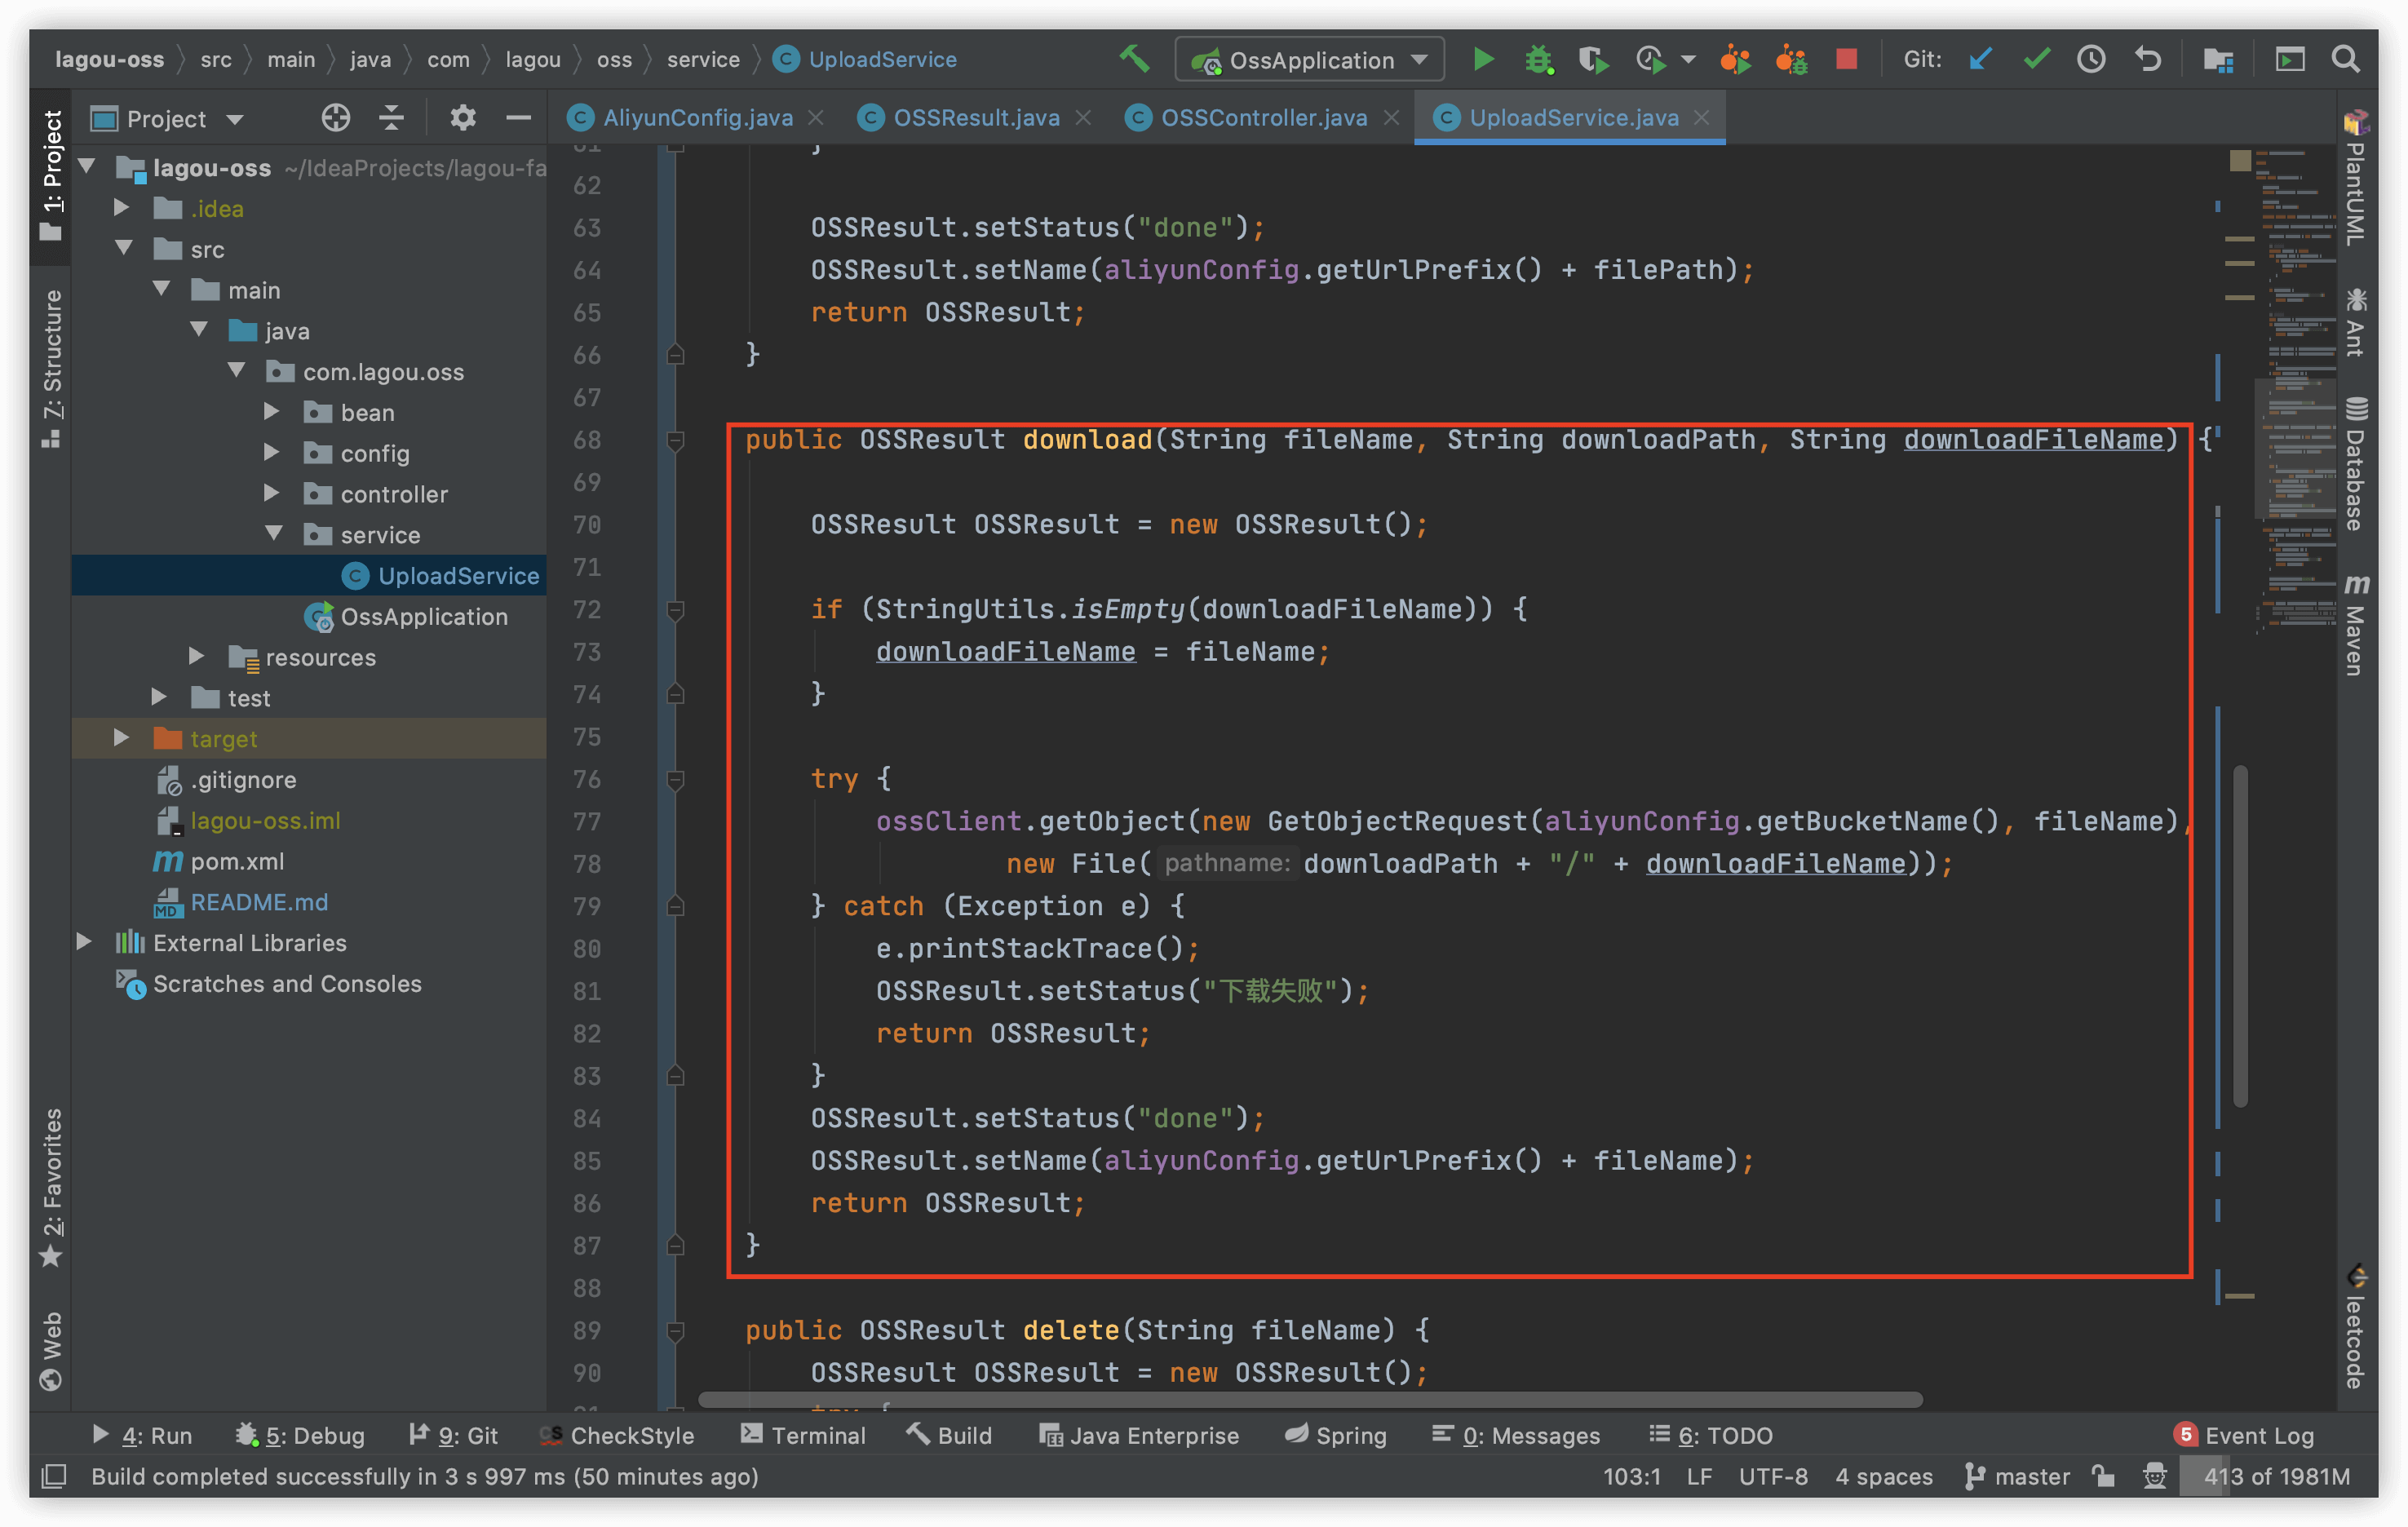The width and height of the screenshot is (2408, 1527).
Task: Expand the .idea folder
Action: [121, 208]
